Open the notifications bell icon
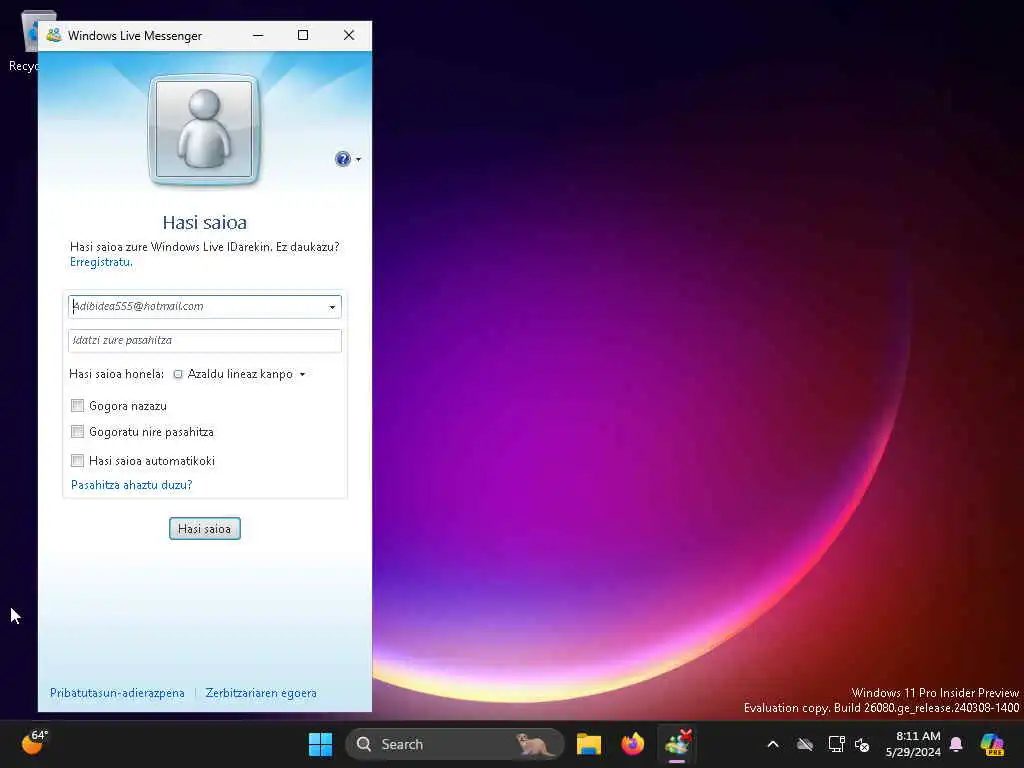Image resolution: width=1024 pixels, height=768 pixels. tap(956, 744)
